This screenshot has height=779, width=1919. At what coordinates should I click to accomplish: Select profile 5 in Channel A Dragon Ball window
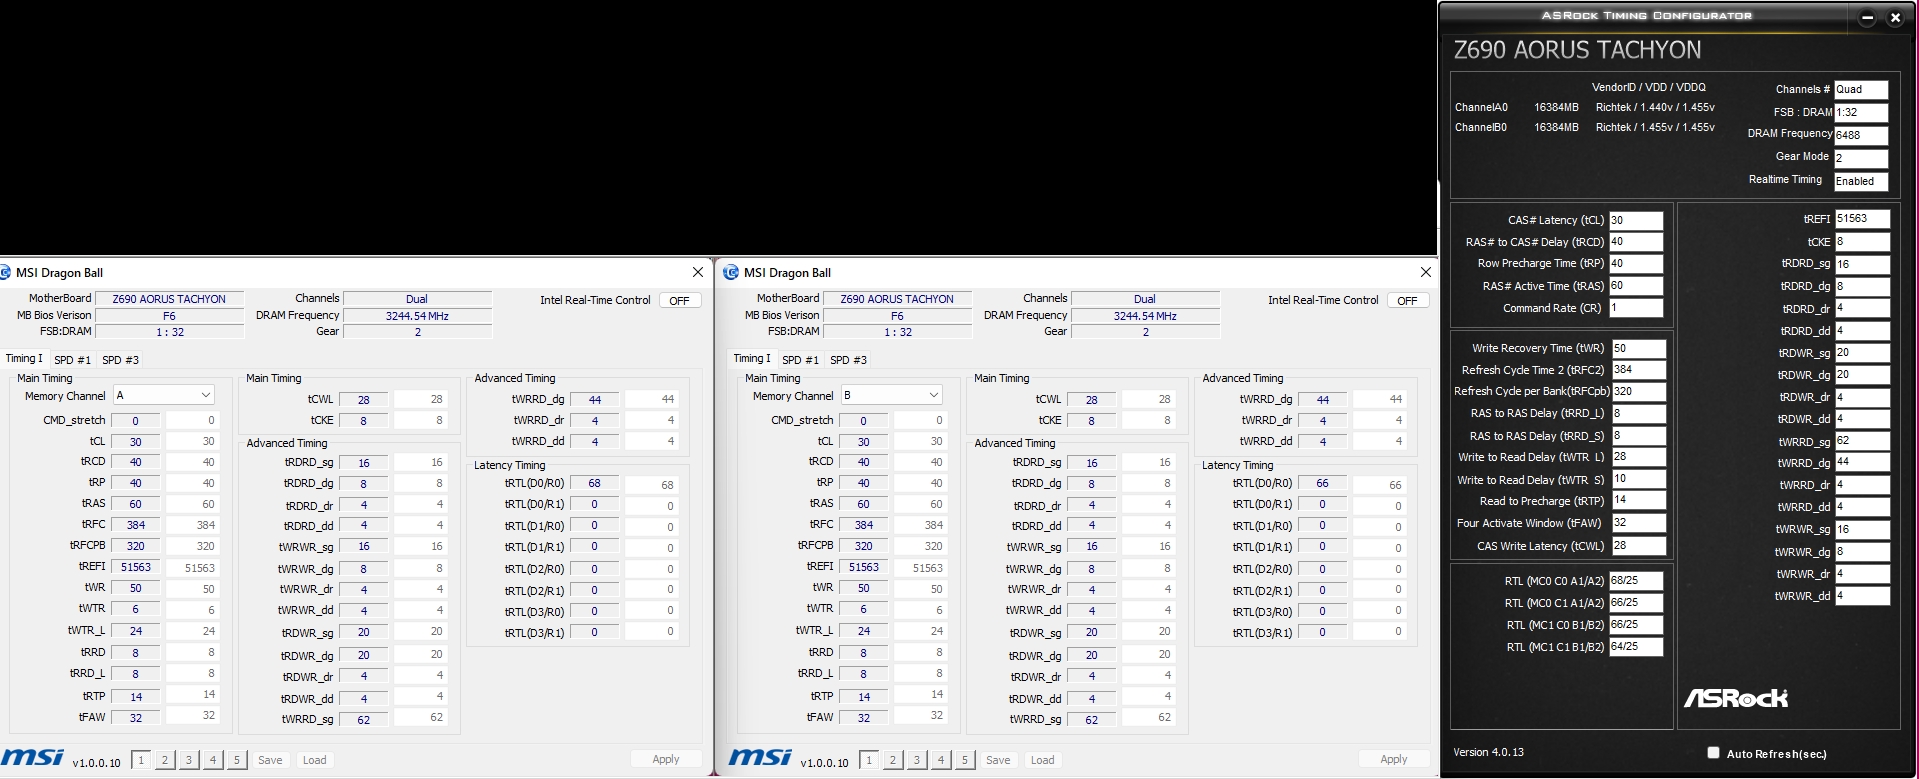237,760
